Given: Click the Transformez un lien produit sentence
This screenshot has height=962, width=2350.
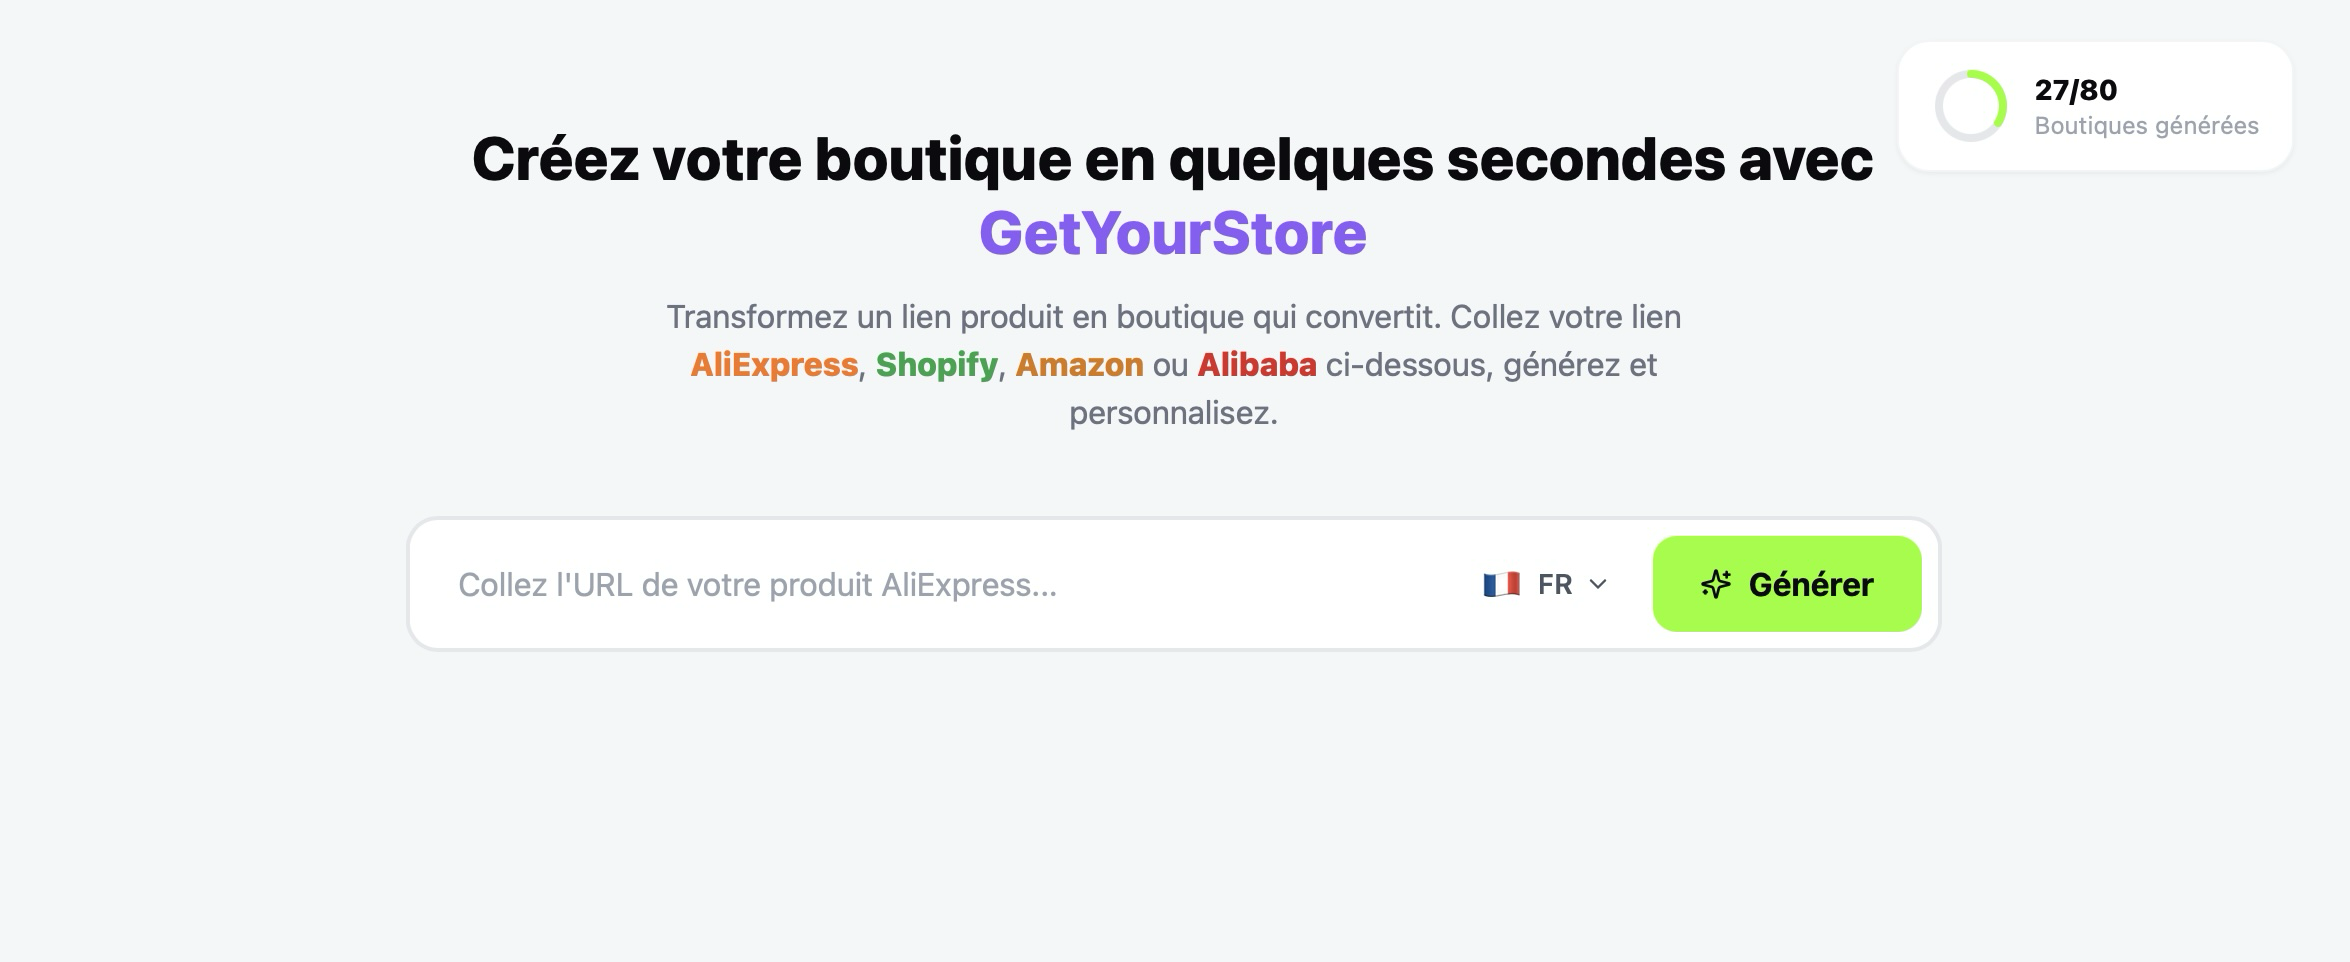Looking at the screenshot, I should [x=1053, y=317].
